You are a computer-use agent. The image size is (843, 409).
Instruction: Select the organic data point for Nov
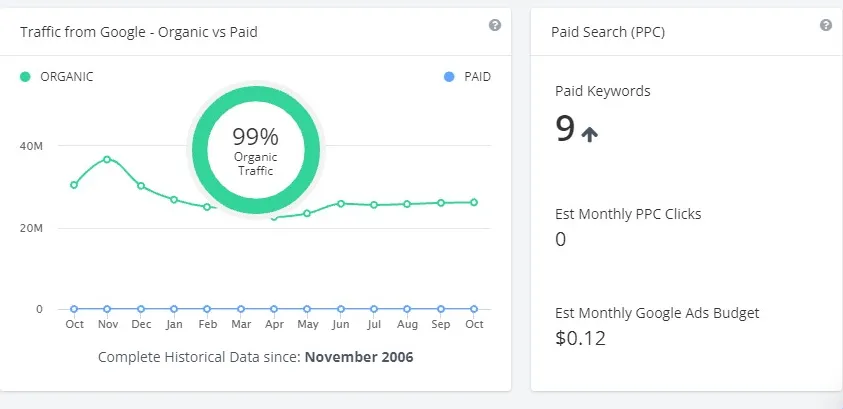click(107, 160)
